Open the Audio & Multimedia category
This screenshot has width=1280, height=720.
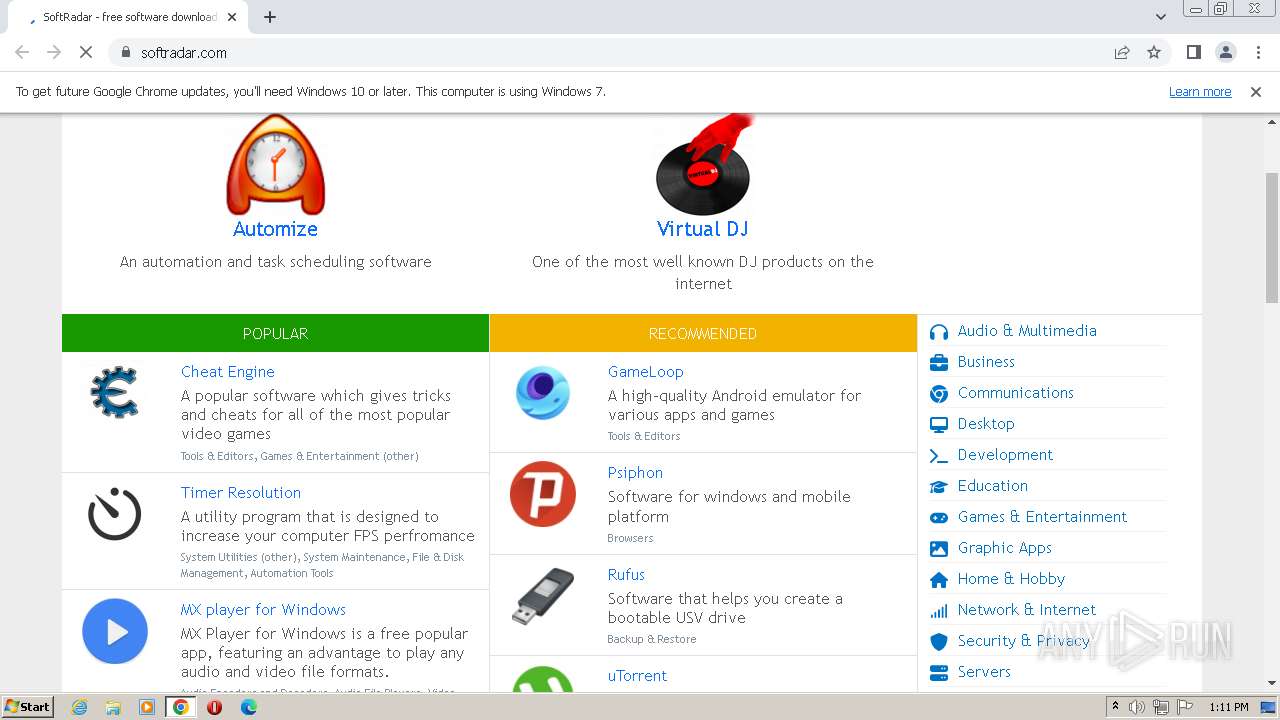pyautogui.click(x=1027, y=330)
